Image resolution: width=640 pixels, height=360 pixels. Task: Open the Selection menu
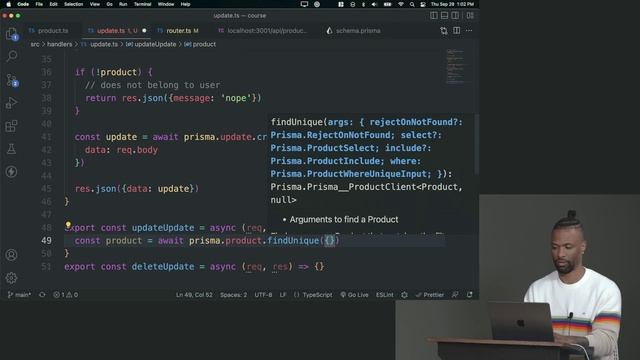[x=73, y=4]
